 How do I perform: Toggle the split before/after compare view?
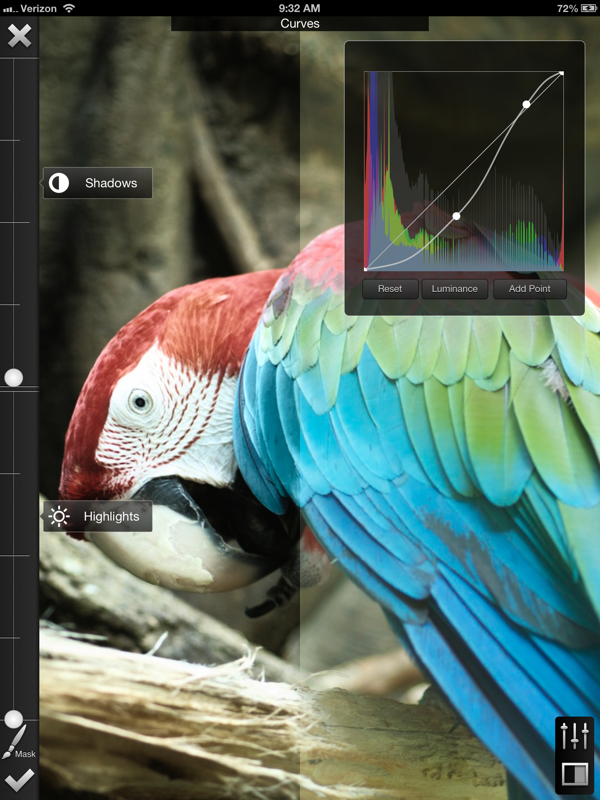[575, 774]
